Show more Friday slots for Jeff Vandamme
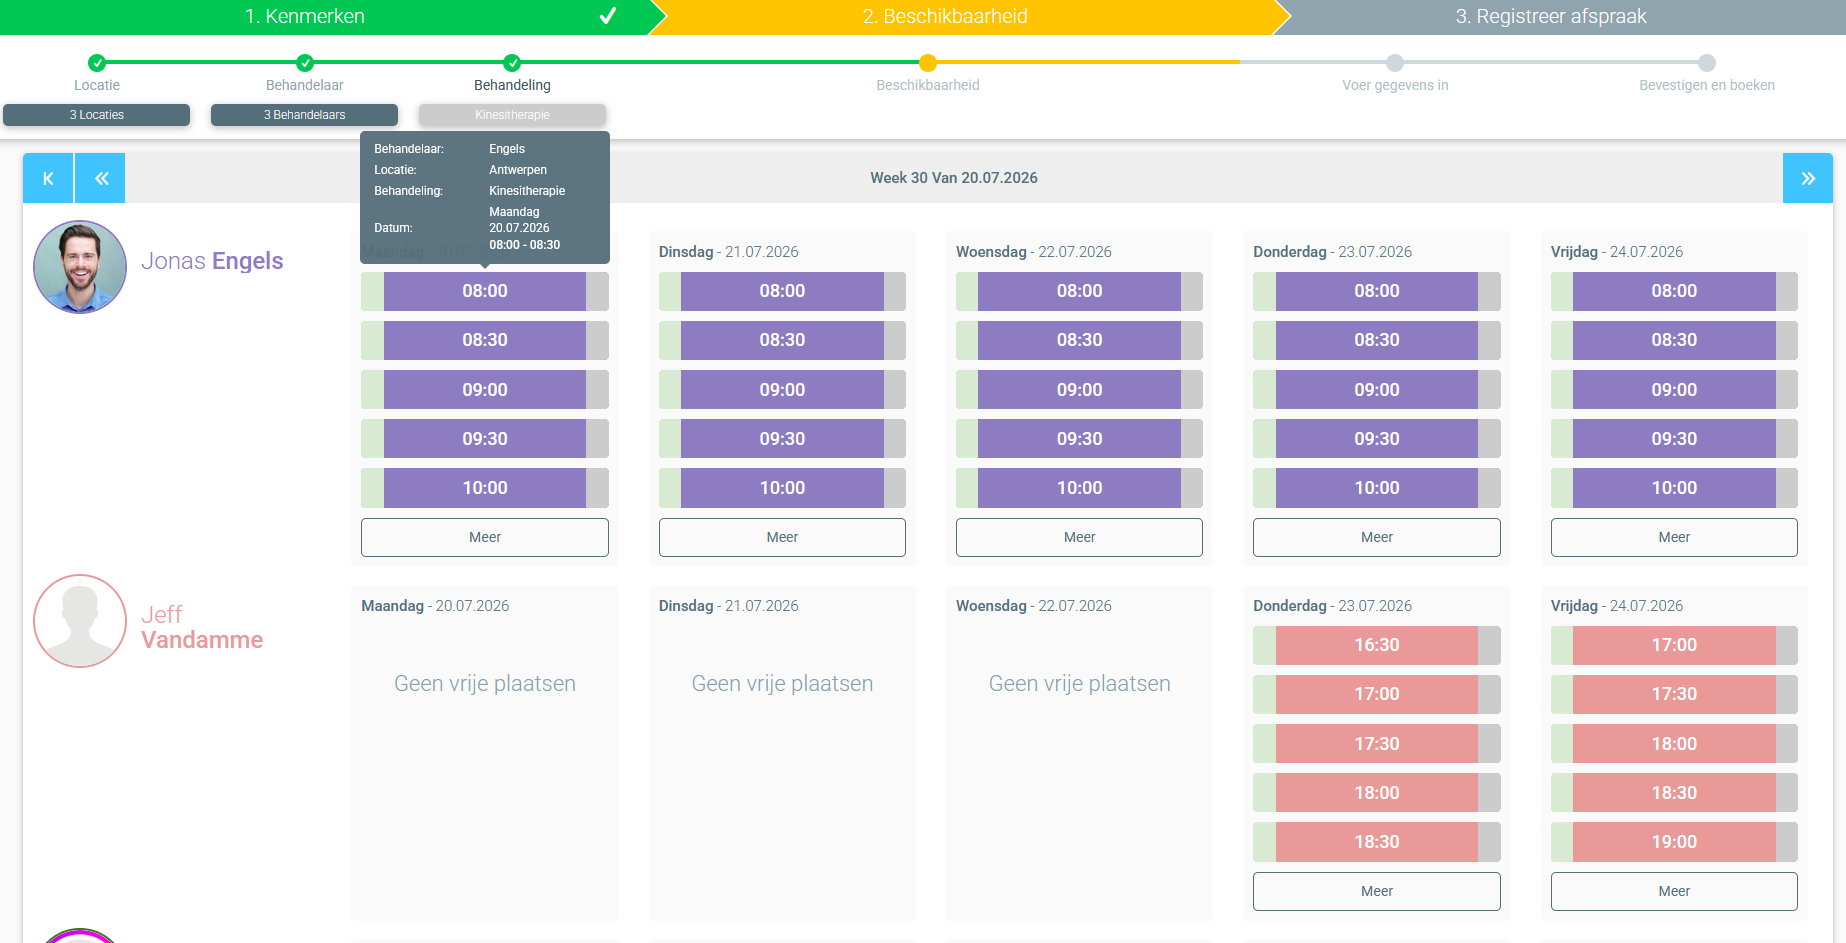Screen dimensions: 1846x943 [x=1674, y=891]
